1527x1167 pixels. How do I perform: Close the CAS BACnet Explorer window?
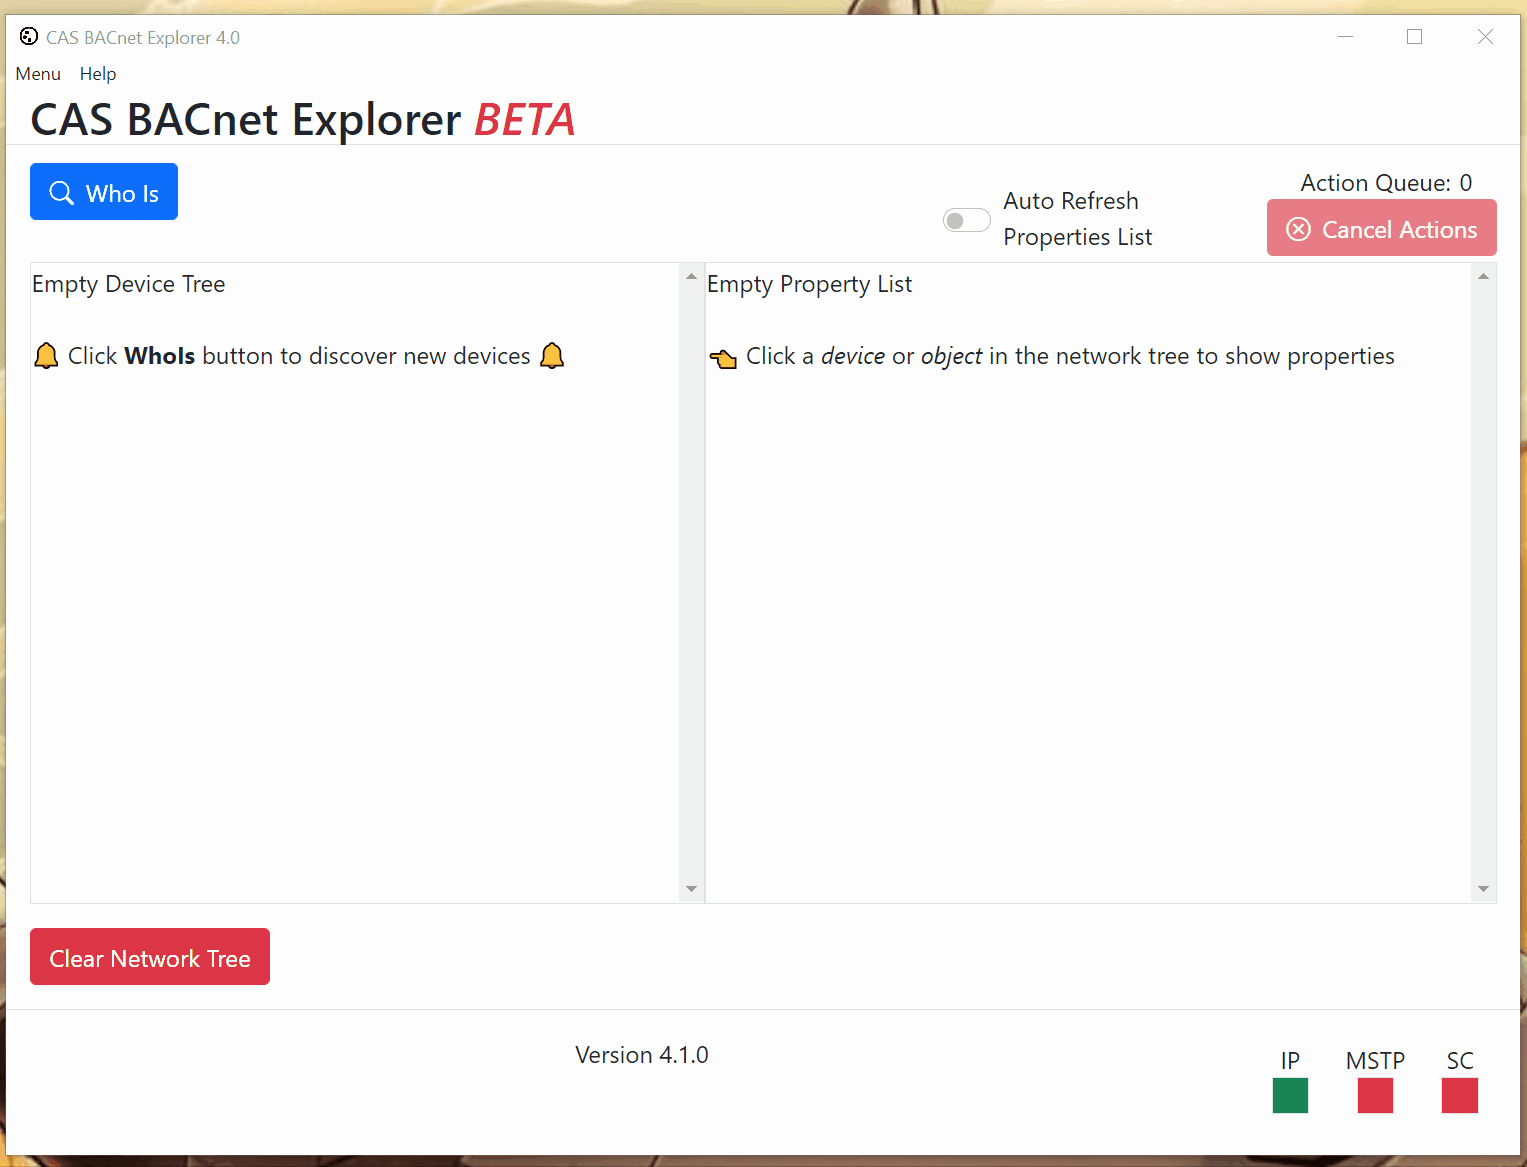point(1485,37)
